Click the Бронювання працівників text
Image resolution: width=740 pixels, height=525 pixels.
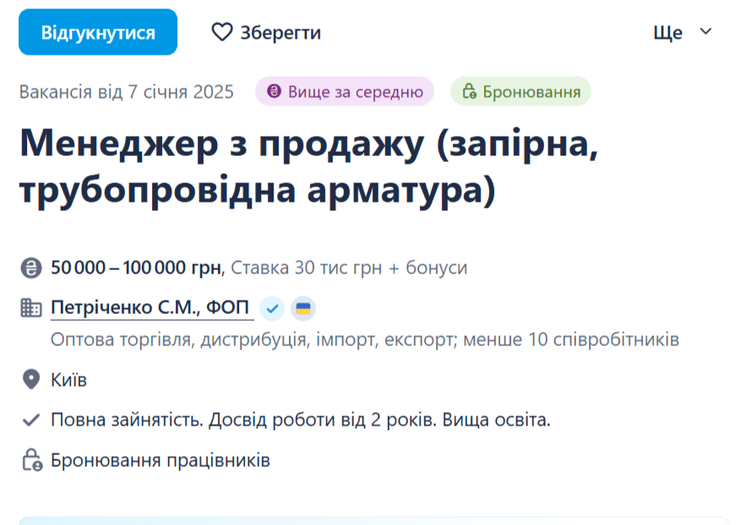point(160,460)
